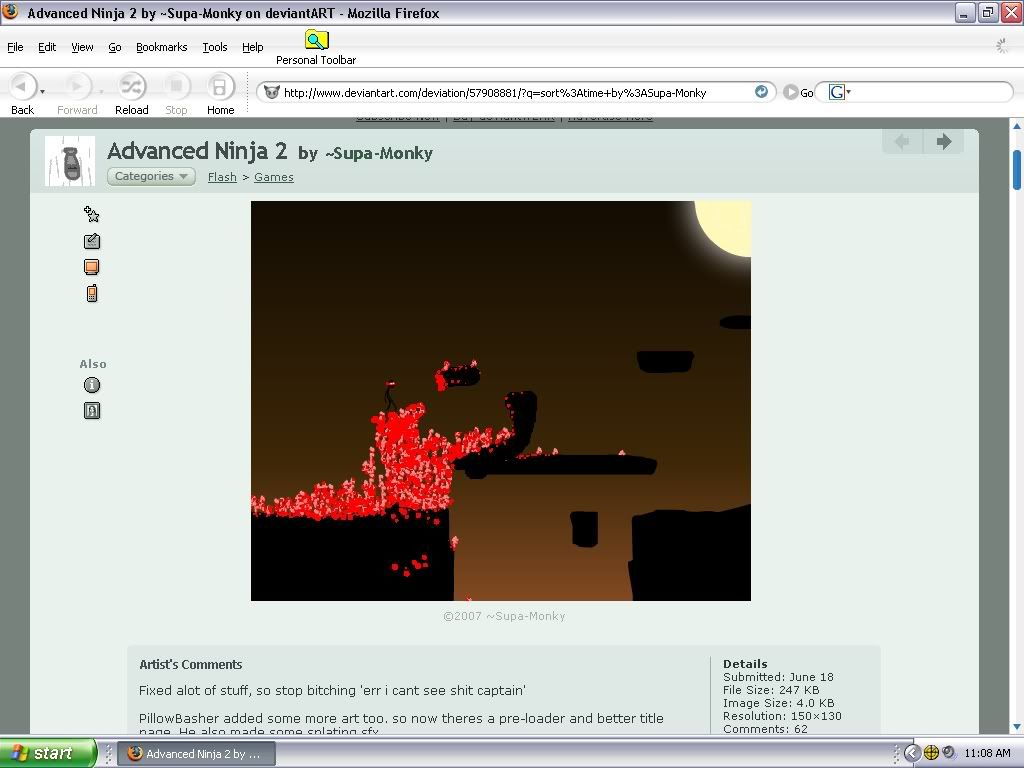The height and width of the screenshot is (768, 1024).
Task: Click the Submitted: June 18 detail
Action: [778, 677]
